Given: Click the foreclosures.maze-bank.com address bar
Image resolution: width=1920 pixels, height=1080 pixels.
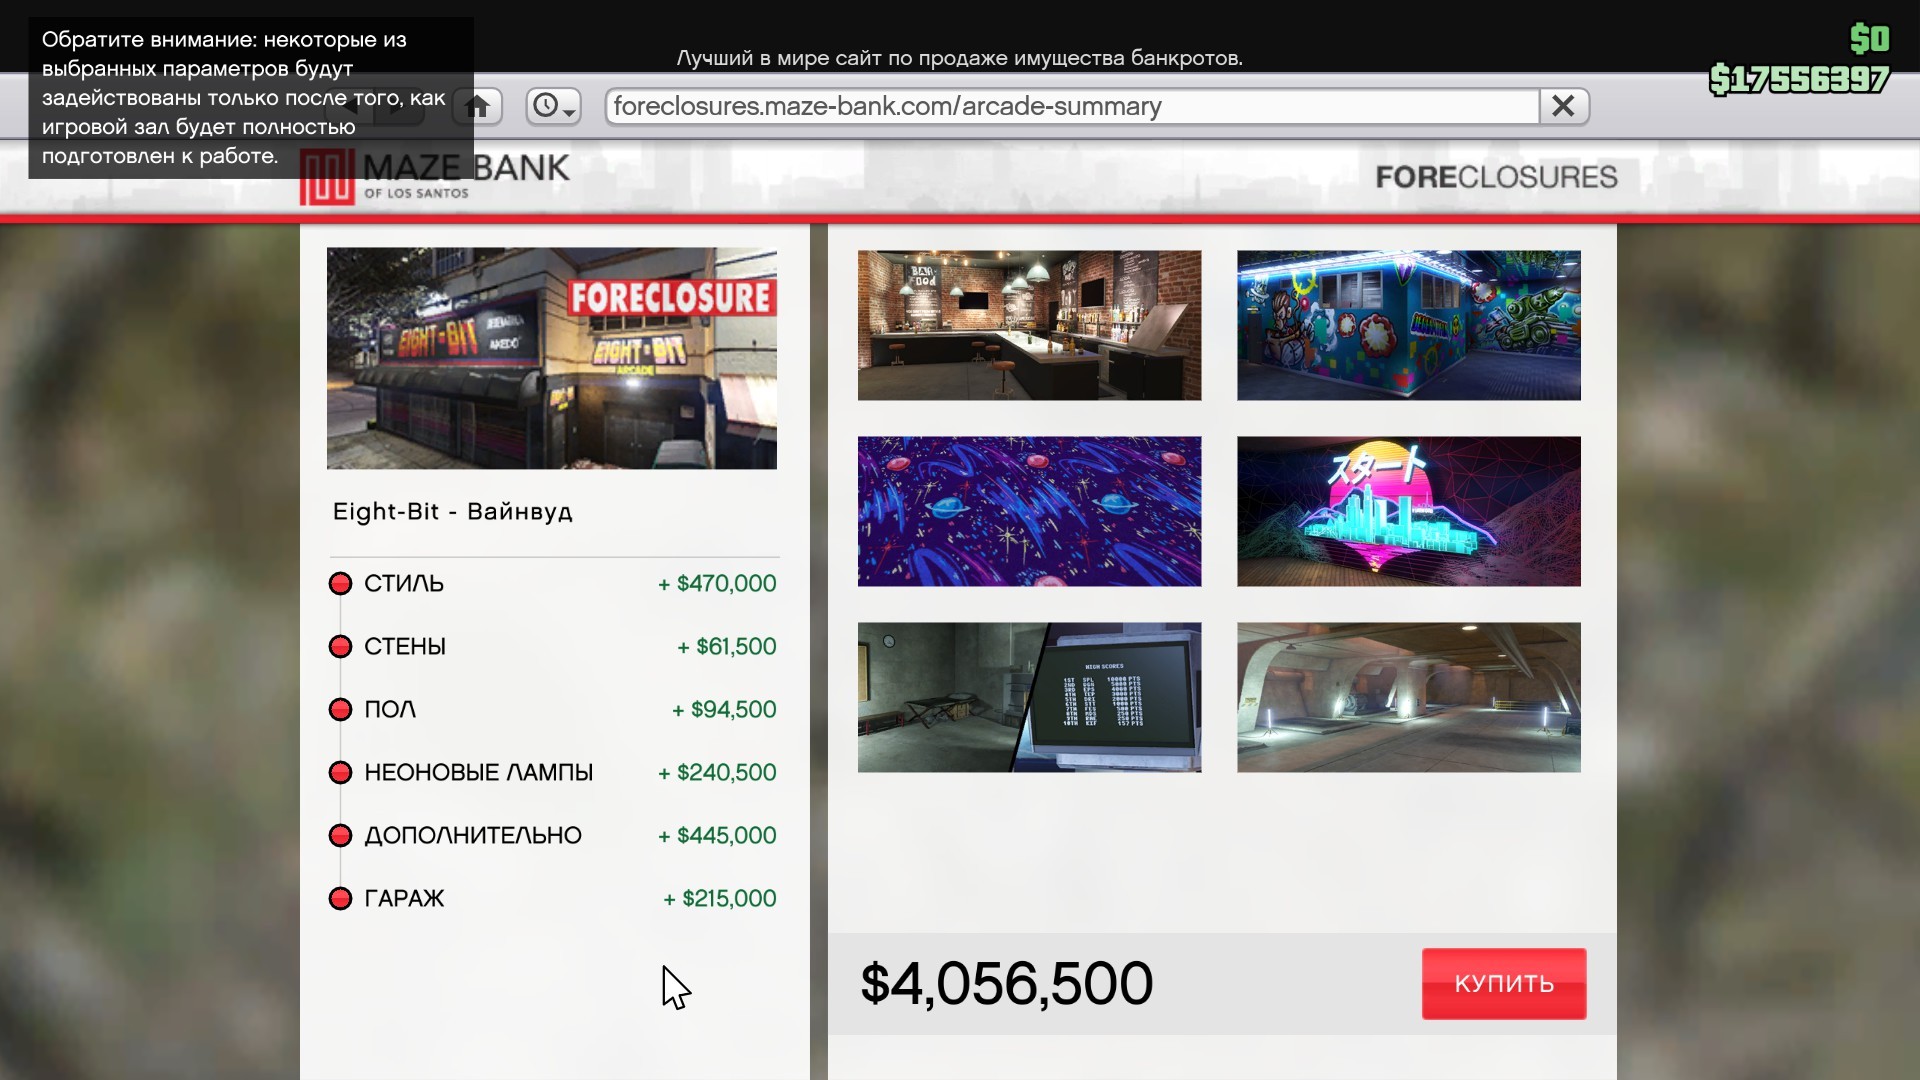Looking at the screenshot, I should click(1072, 106).
